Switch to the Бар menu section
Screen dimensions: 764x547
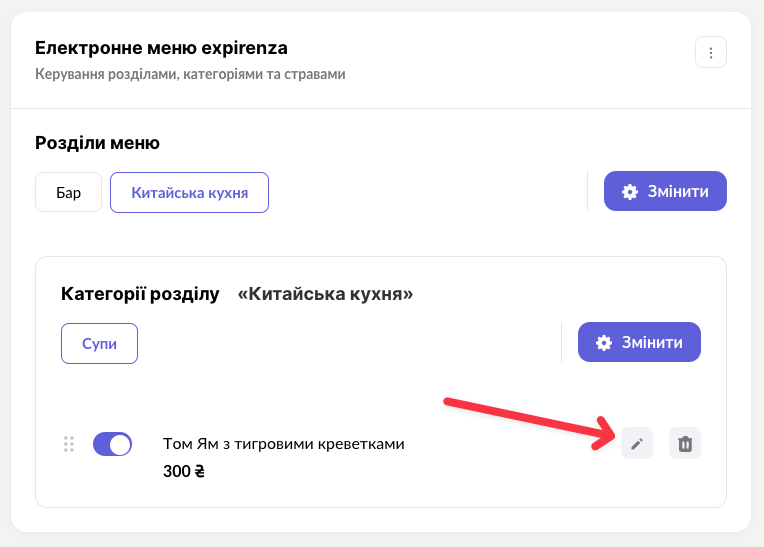pyautogui.click(x=68, y=192)
